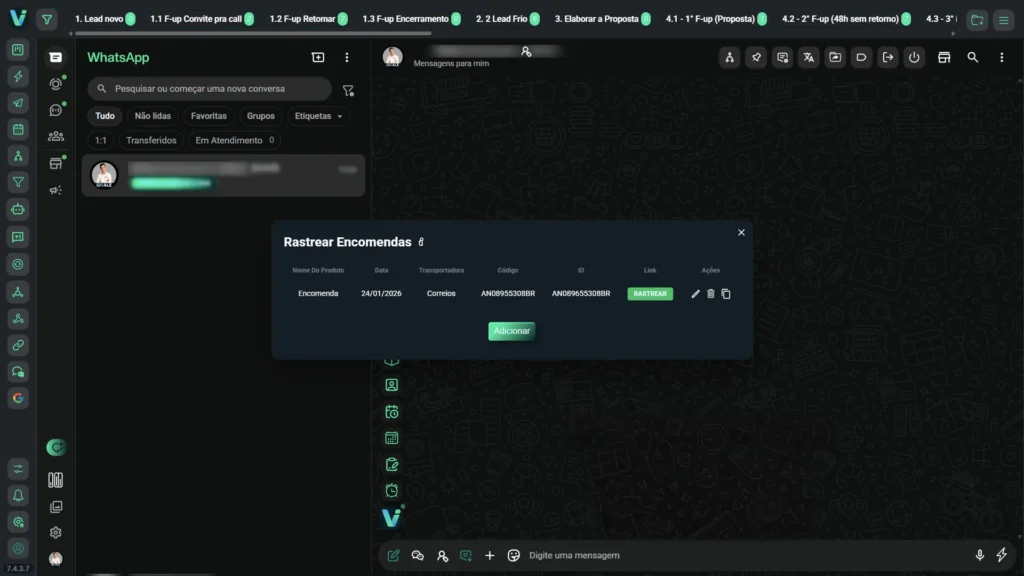Screen dimensions: 1024x576
Task: Start voice recording with the microphone
Action: point(980,555)
